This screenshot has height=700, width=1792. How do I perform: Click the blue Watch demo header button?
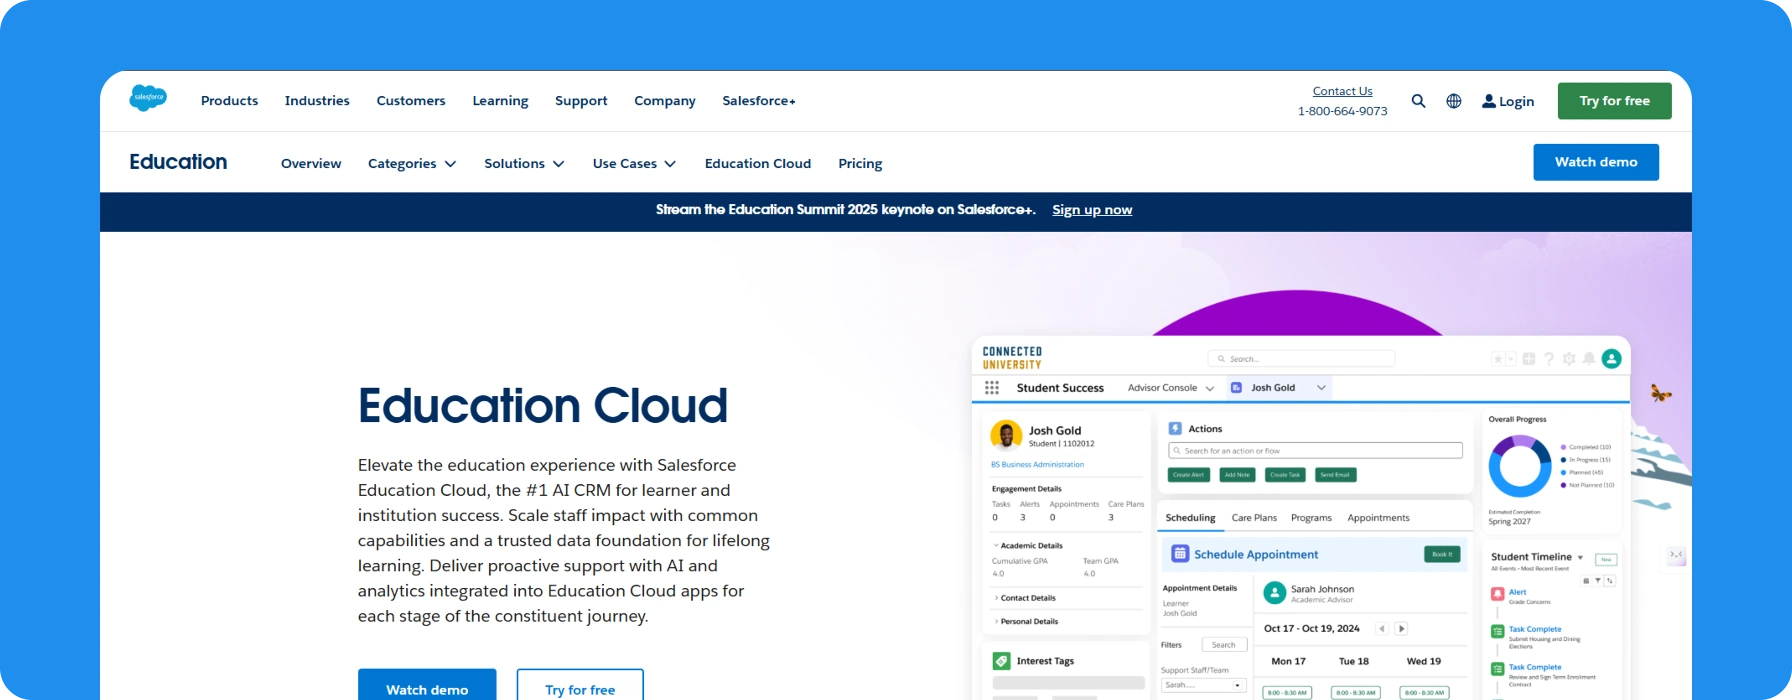[x=1596, y=162]
